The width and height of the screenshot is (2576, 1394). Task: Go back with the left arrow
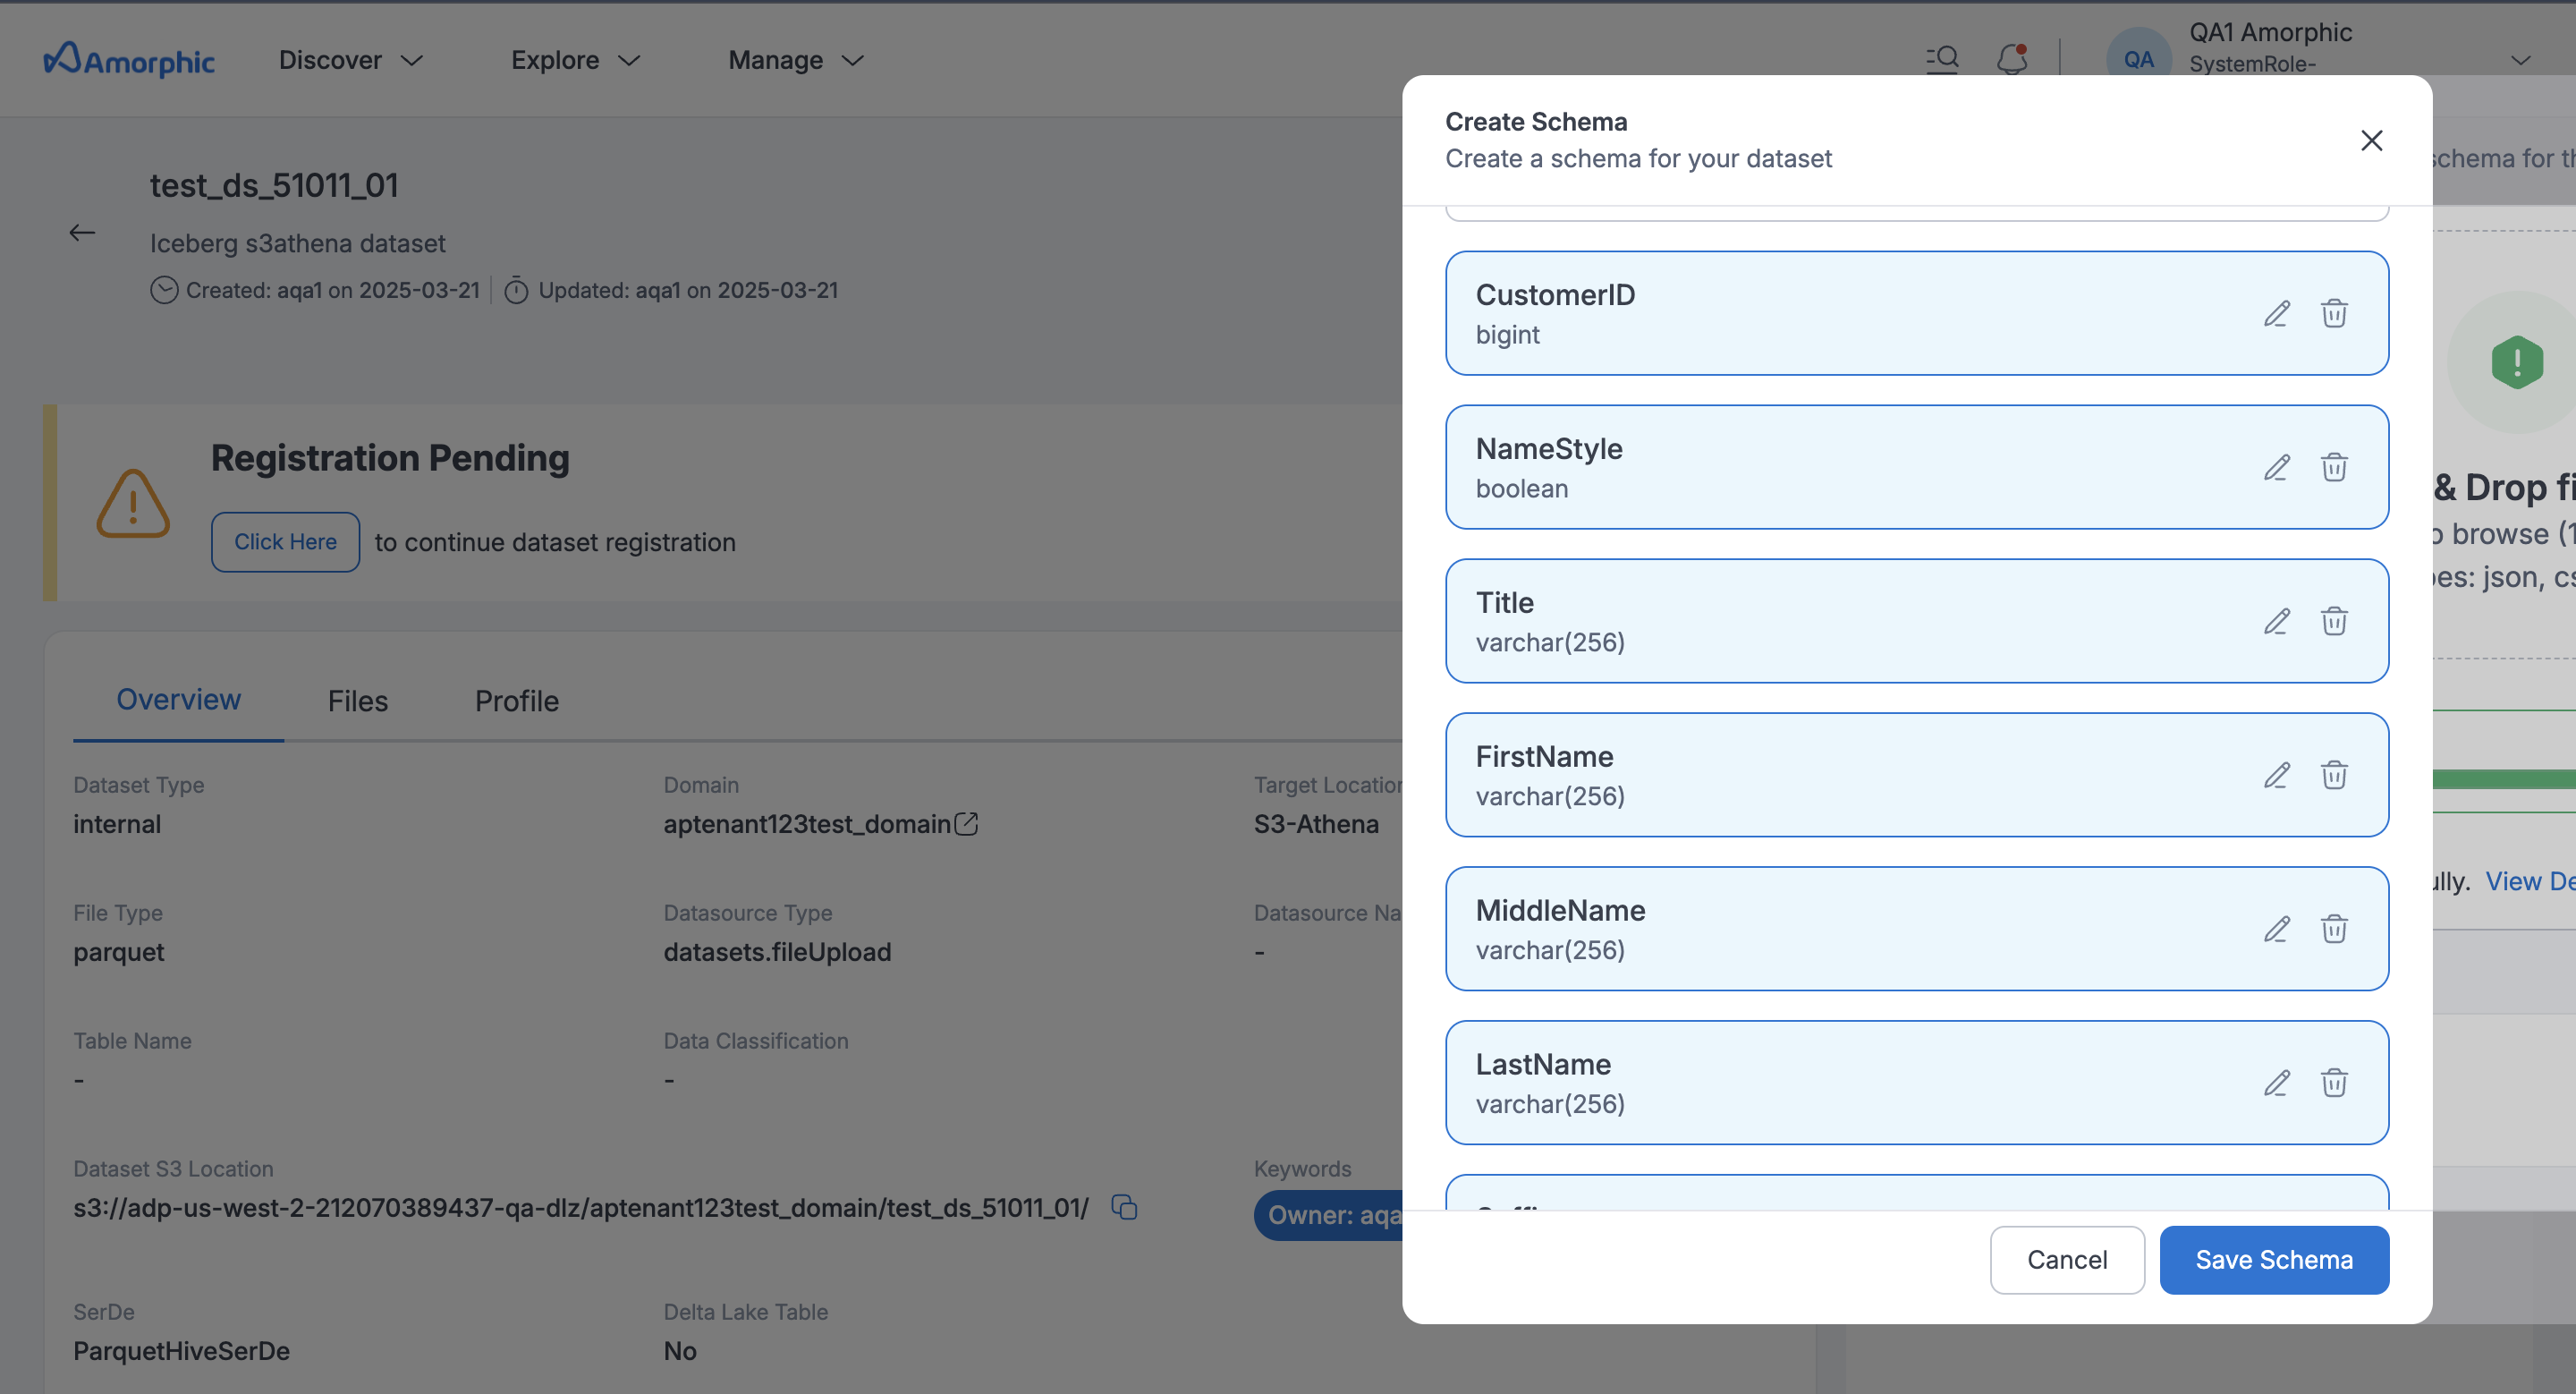point(82,233)
